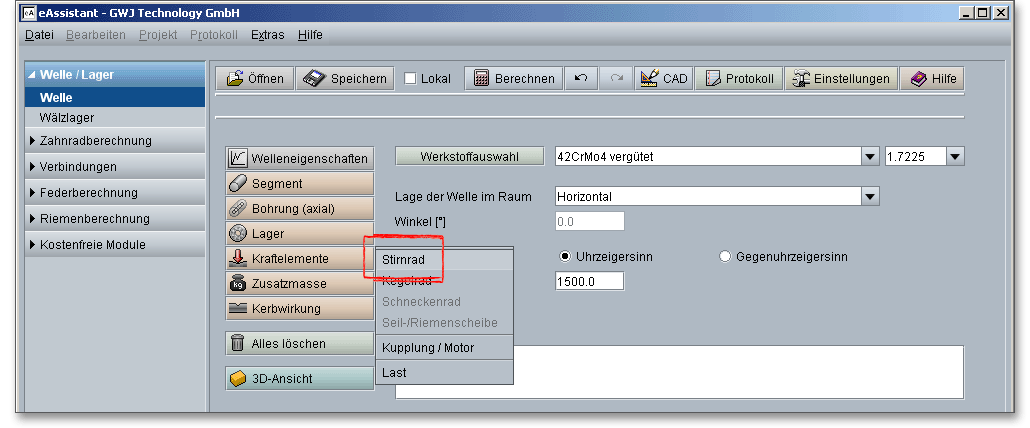The image size is (1030, 428).
Task: Open the Horizontal orientation dropdown
Action: [x=869, y=197]
